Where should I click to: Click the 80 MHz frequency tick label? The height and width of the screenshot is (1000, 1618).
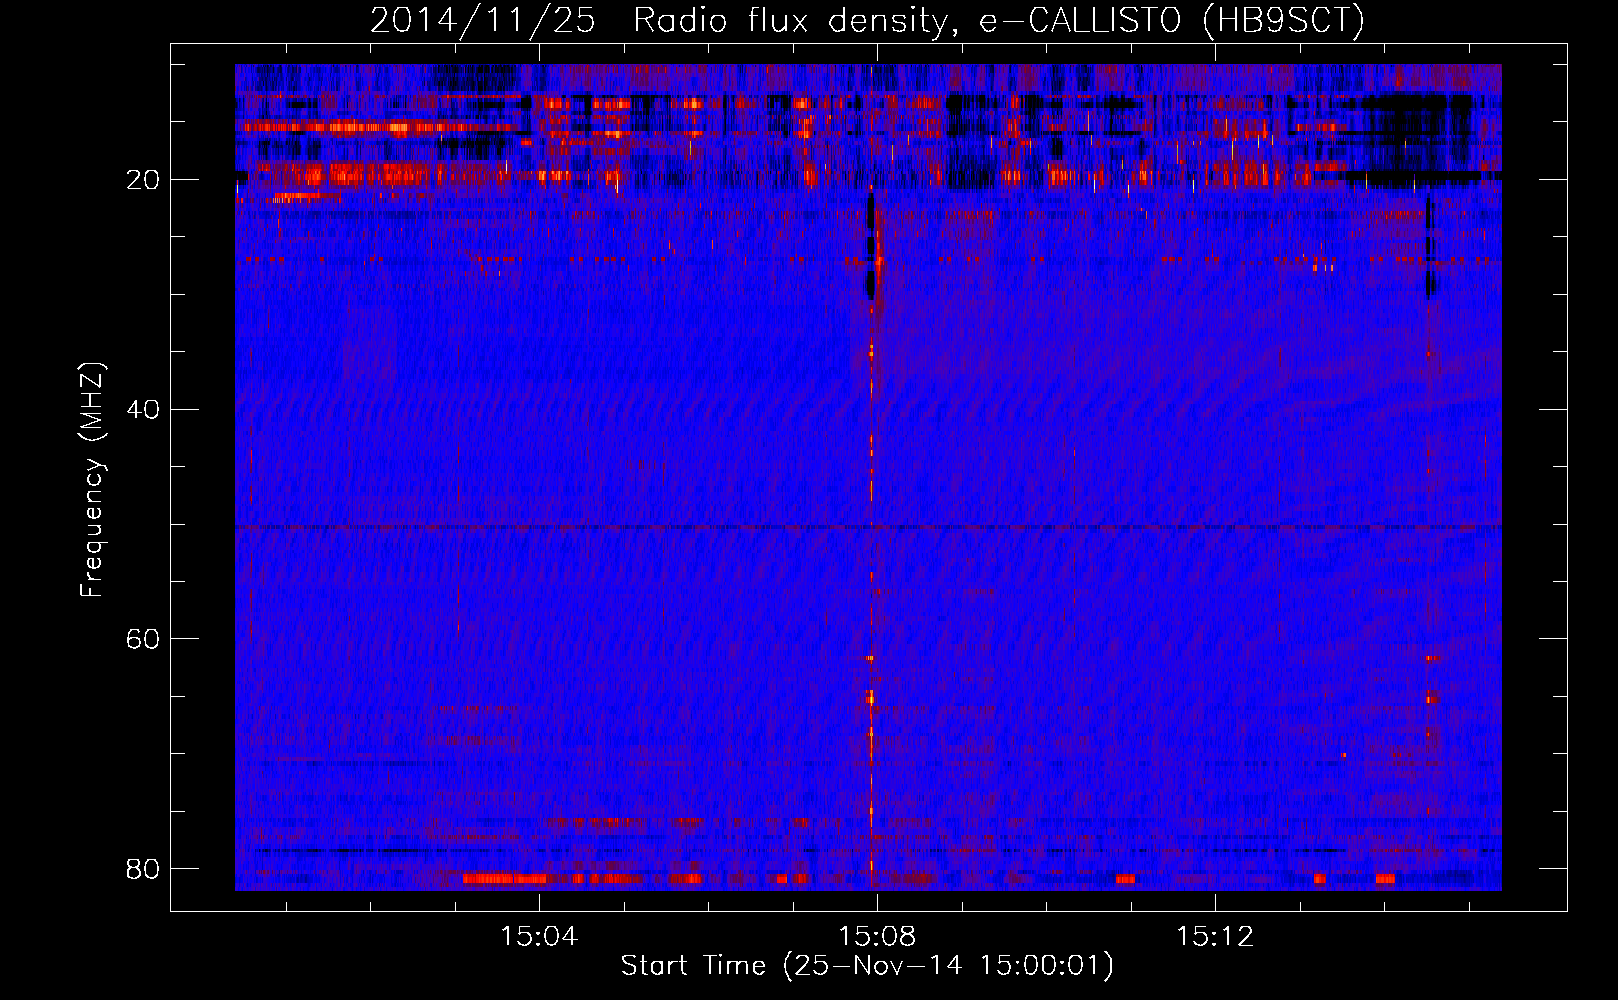pos(144,868)
